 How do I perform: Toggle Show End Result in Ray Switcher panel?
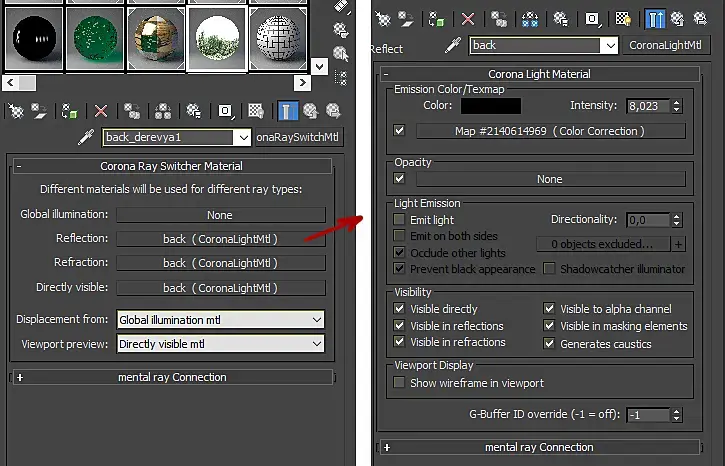point(288,111)
